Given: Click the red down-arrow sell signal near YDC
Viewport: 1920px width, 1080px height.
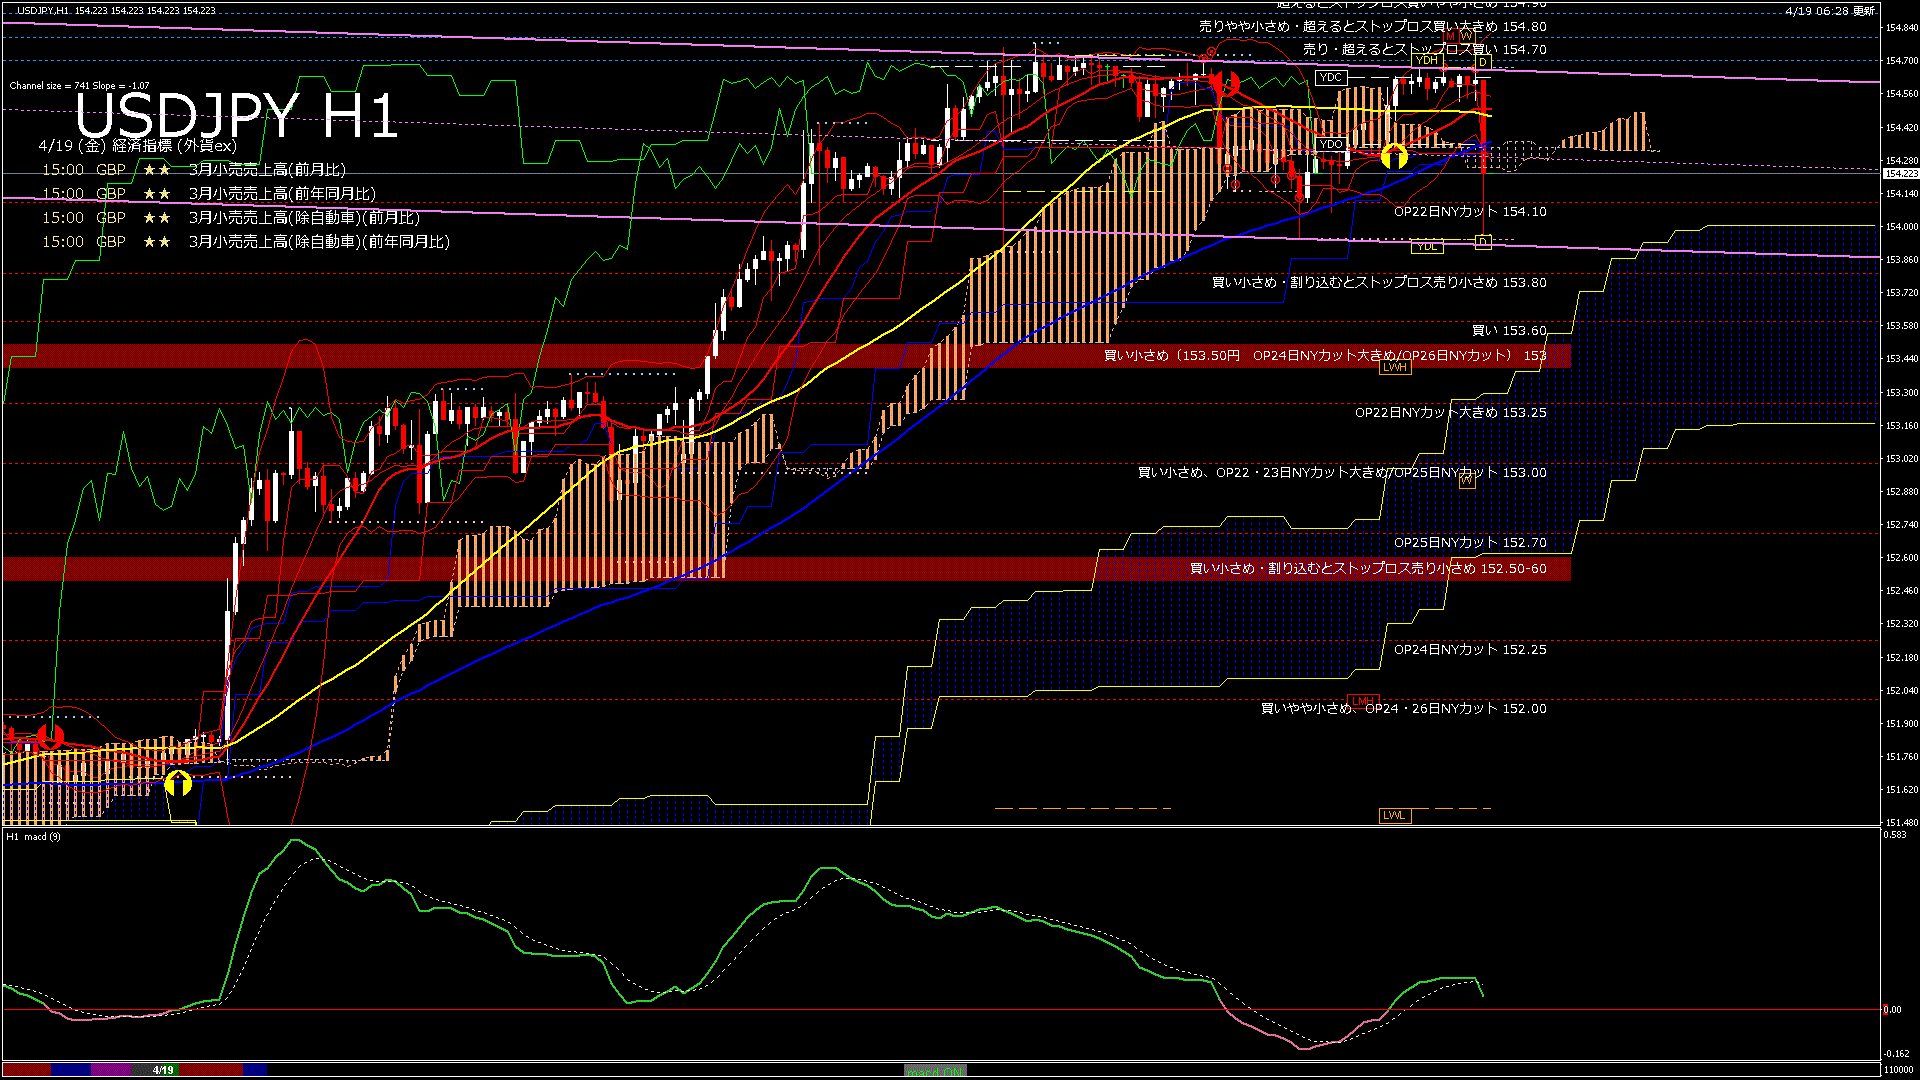Looking at the screenshot, I should [1226, 84].
